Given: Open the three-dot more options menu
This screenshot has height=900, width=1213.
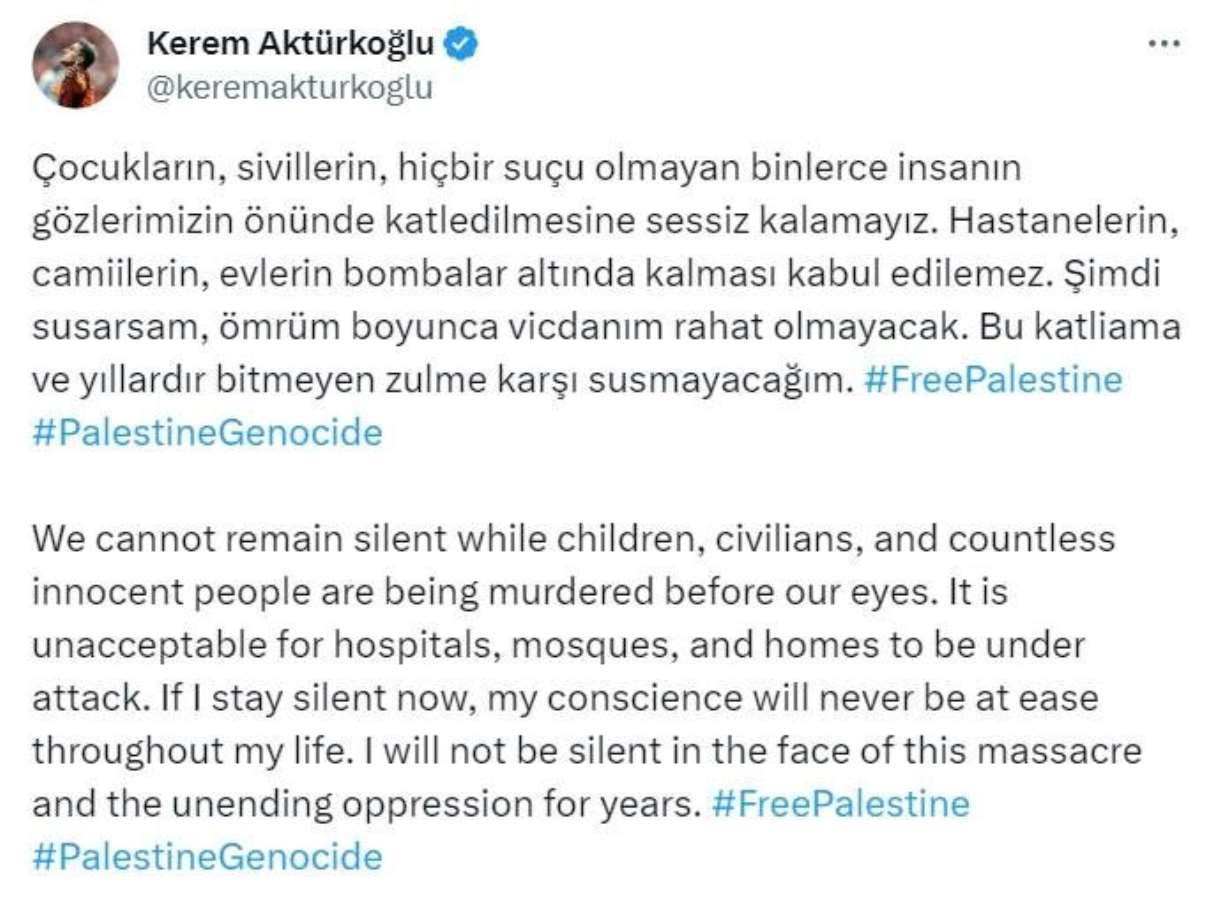Looking at the screenshot, I should 1163,45.
